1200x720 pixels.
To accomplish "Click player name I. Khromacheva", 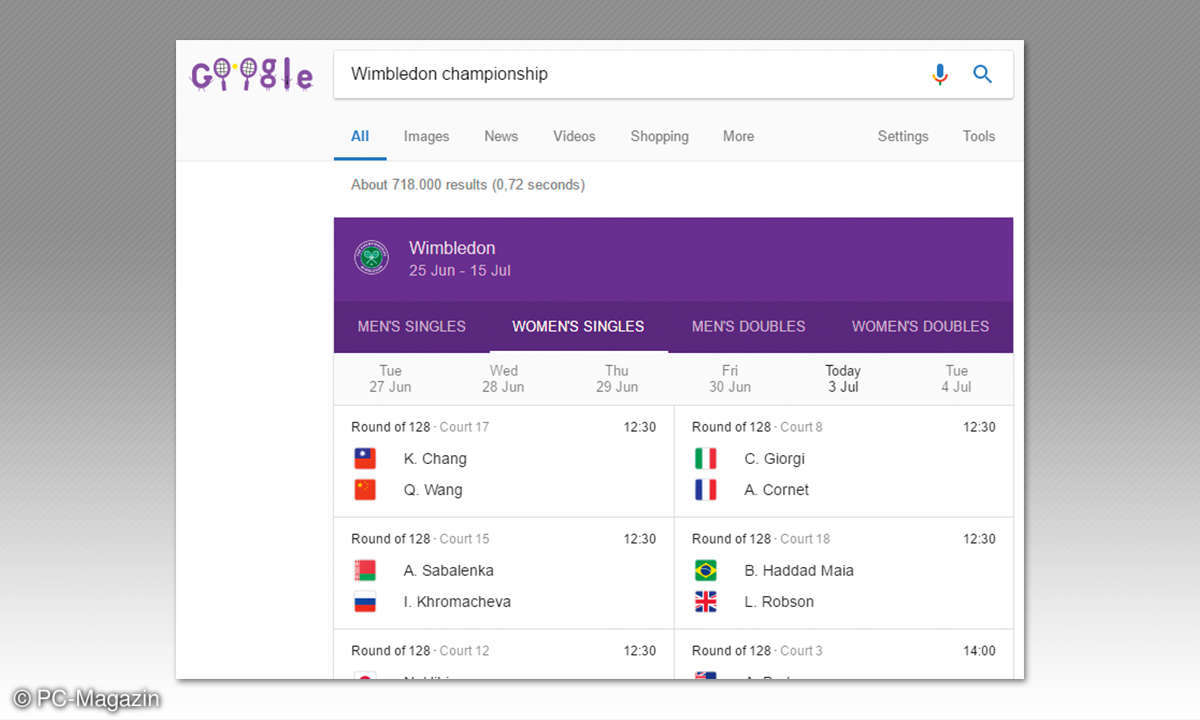I will 457,602.
